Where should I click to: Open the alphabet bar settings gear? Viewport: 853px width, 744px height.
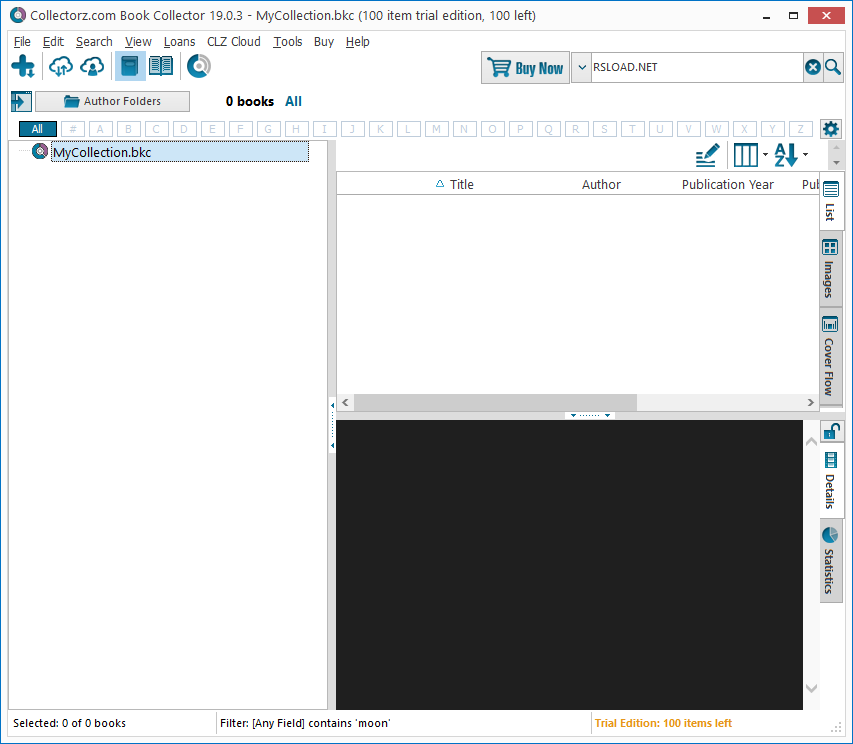[831, 129]
